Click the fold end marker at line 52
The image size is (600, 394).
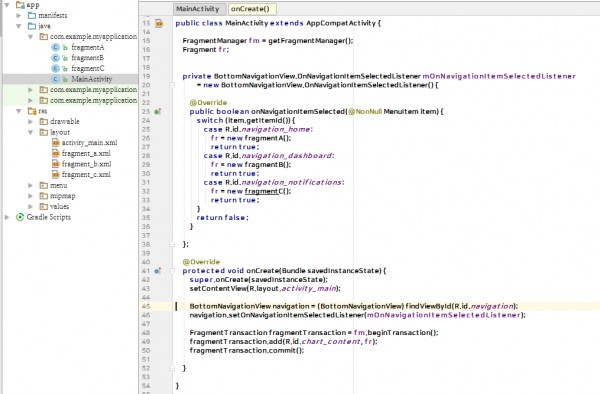(x=172, y=368)
